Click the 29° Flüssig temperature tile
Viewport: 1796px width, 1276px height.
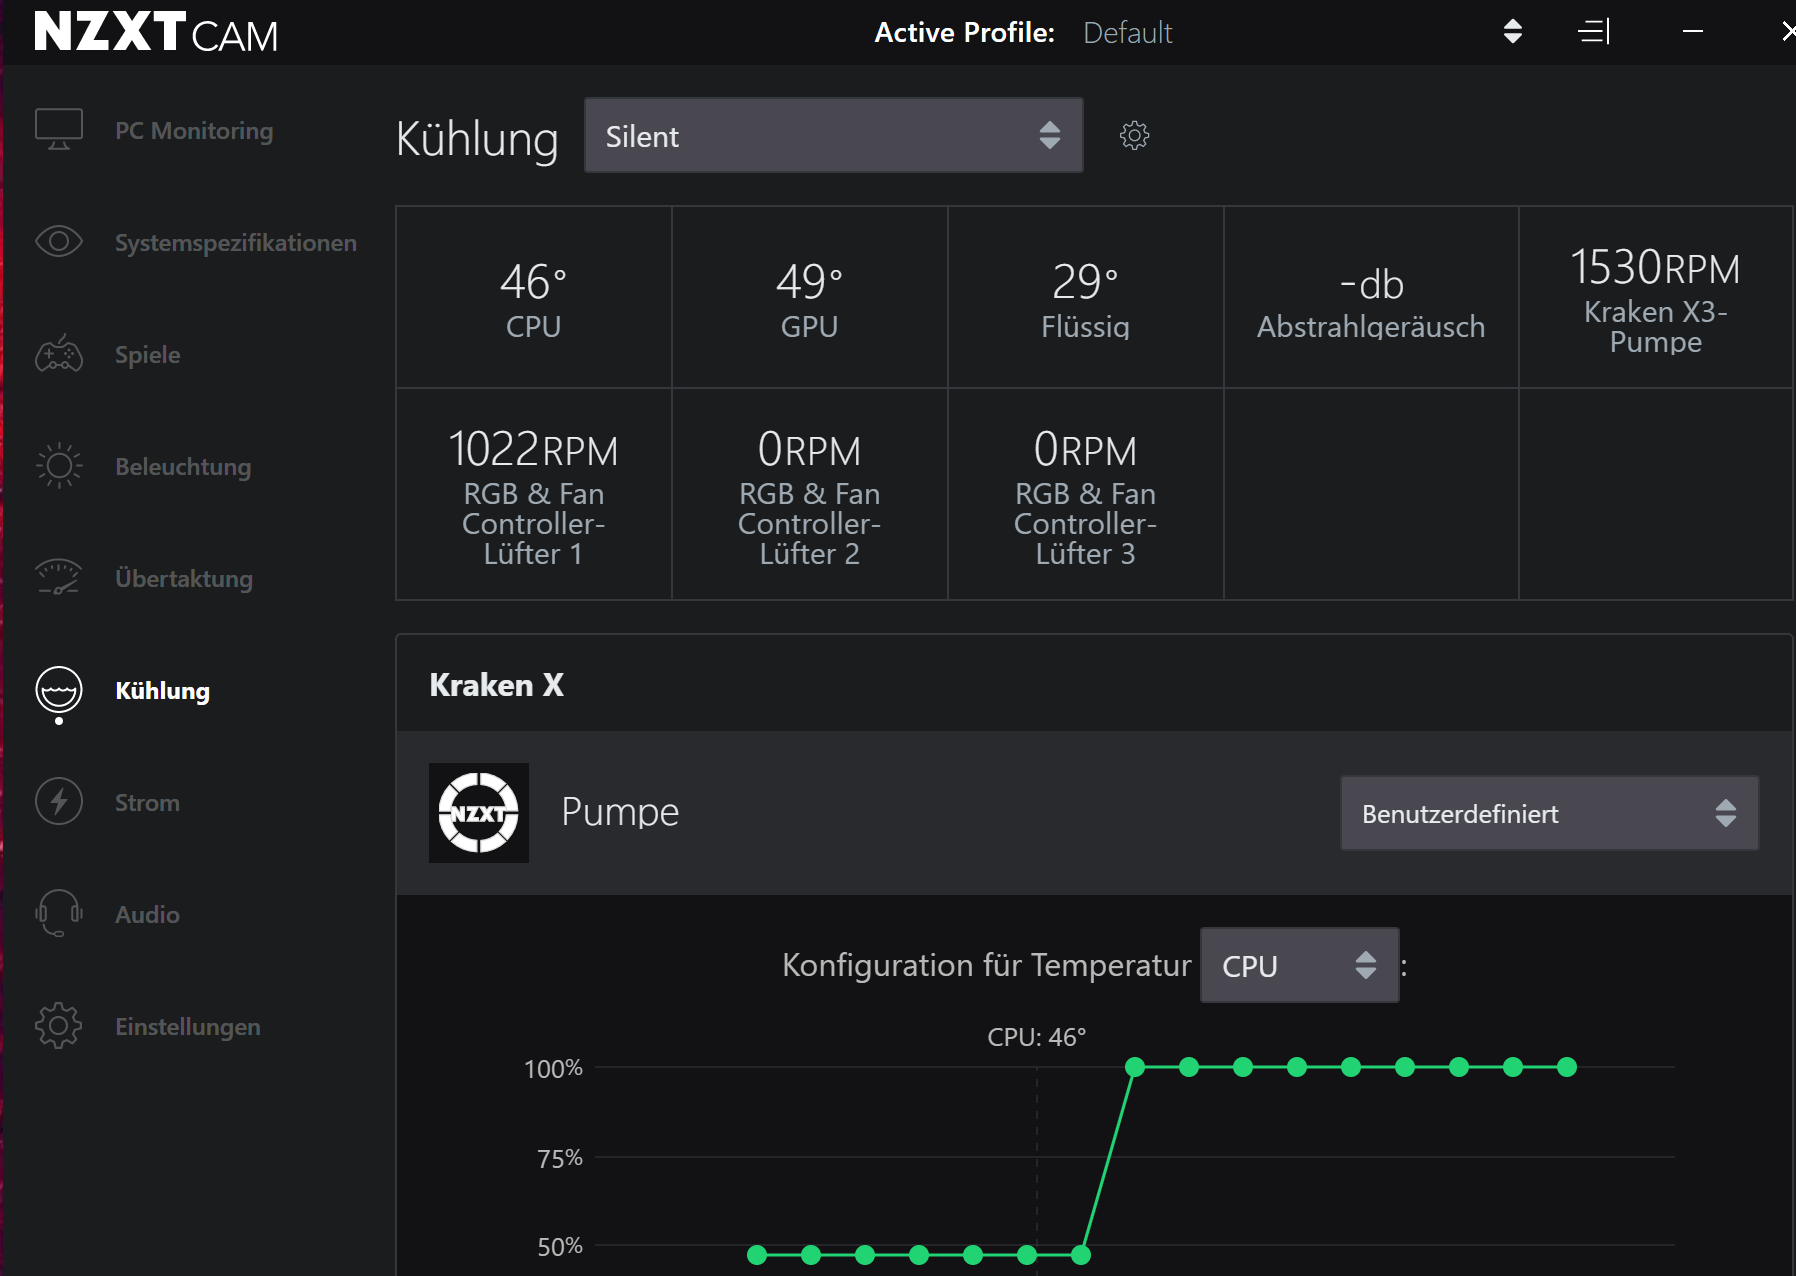1086,297
